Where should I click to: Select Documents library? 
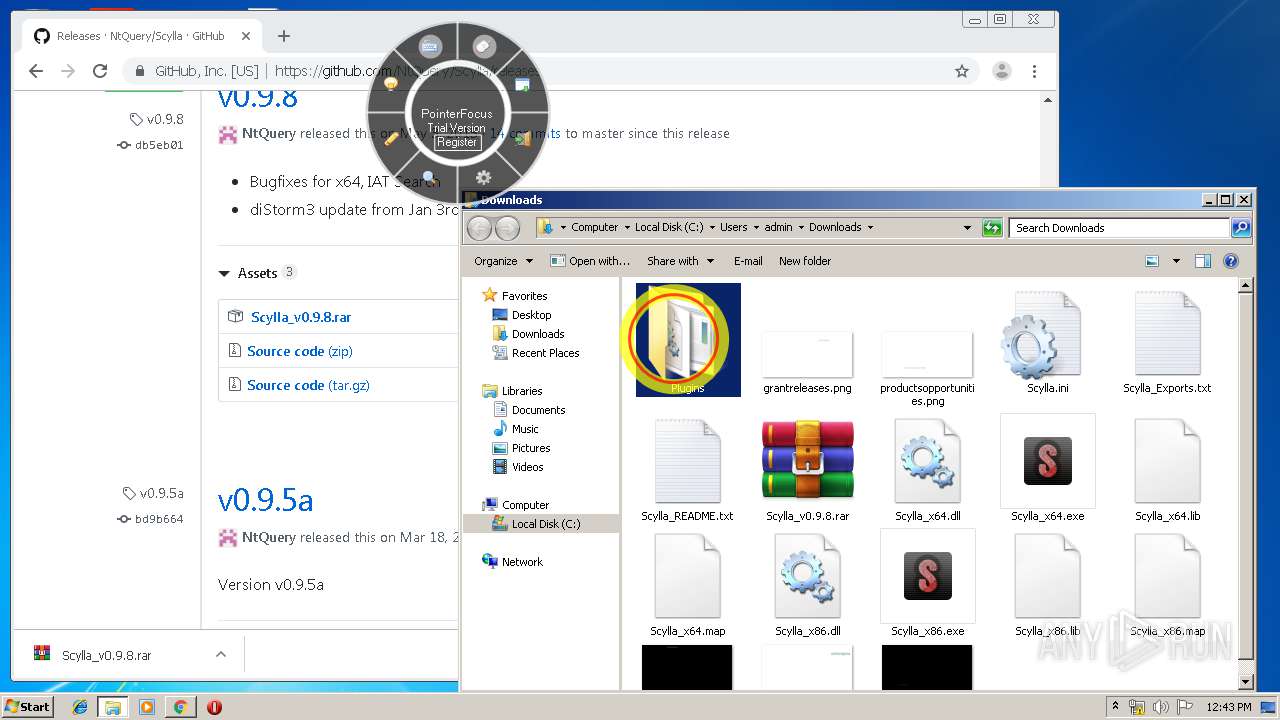click(x=538, y=410)
